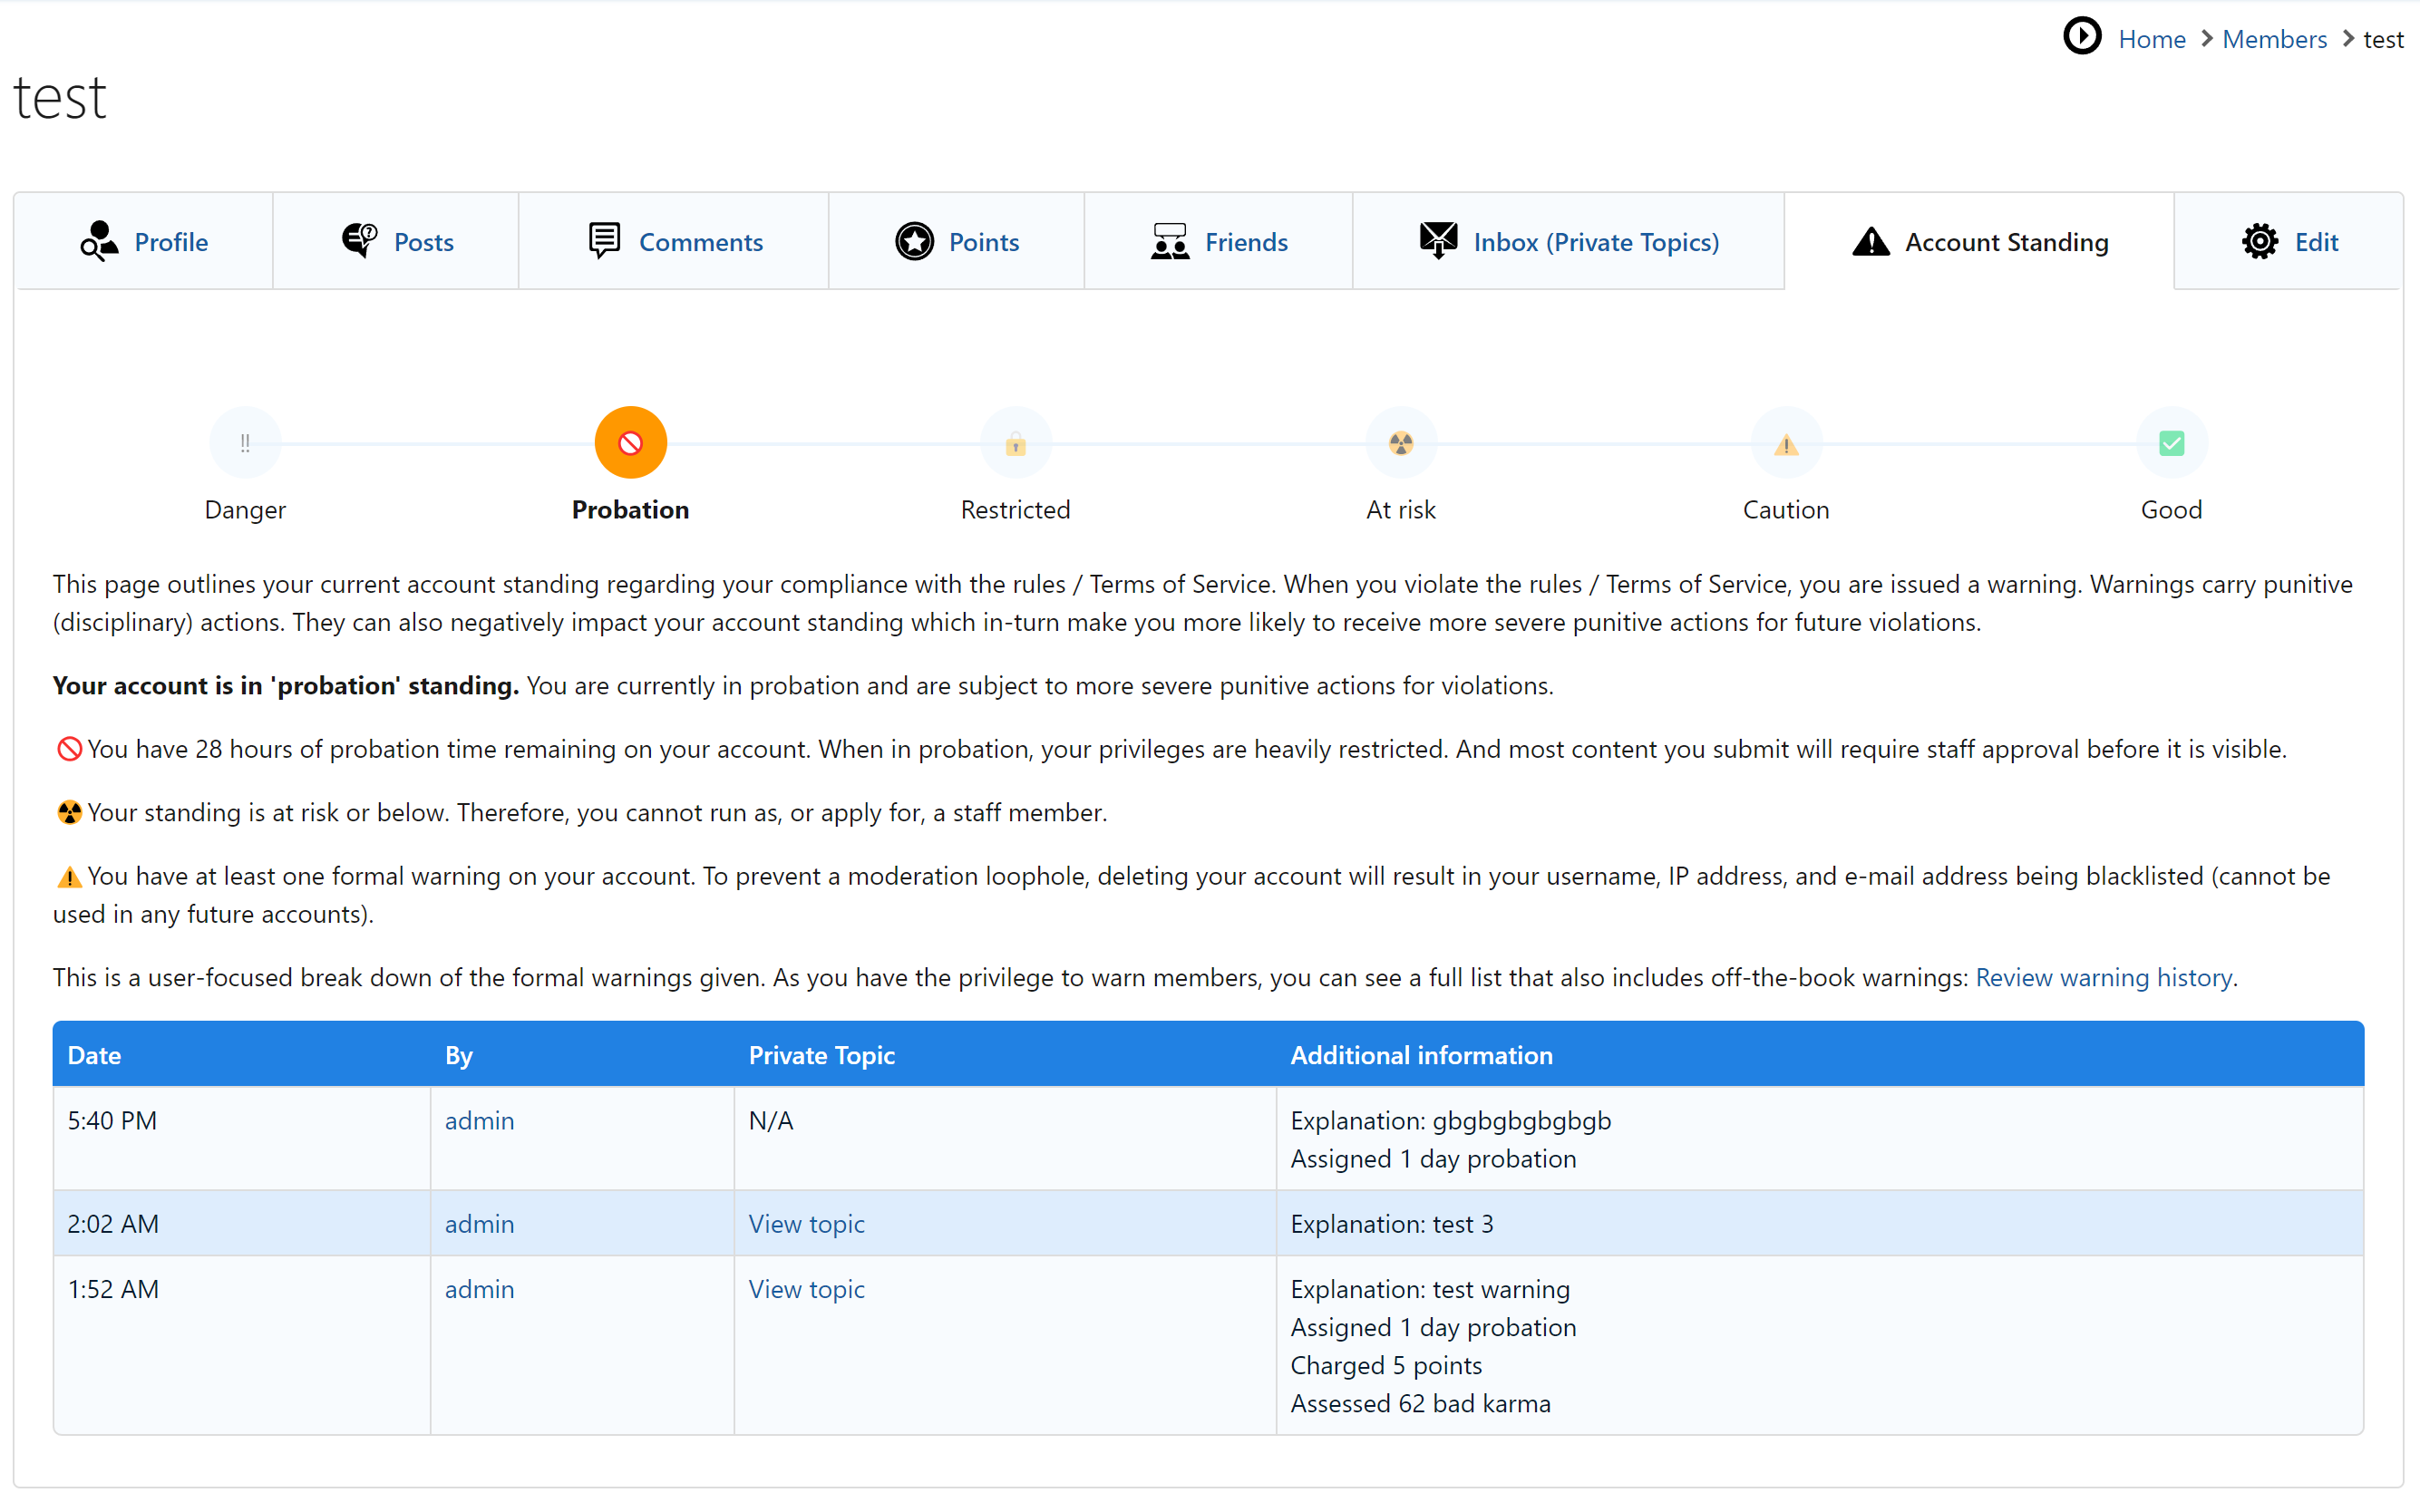Click the Profile tab icon
This screenshot has height=1512, width=2420.
[99, 241]
